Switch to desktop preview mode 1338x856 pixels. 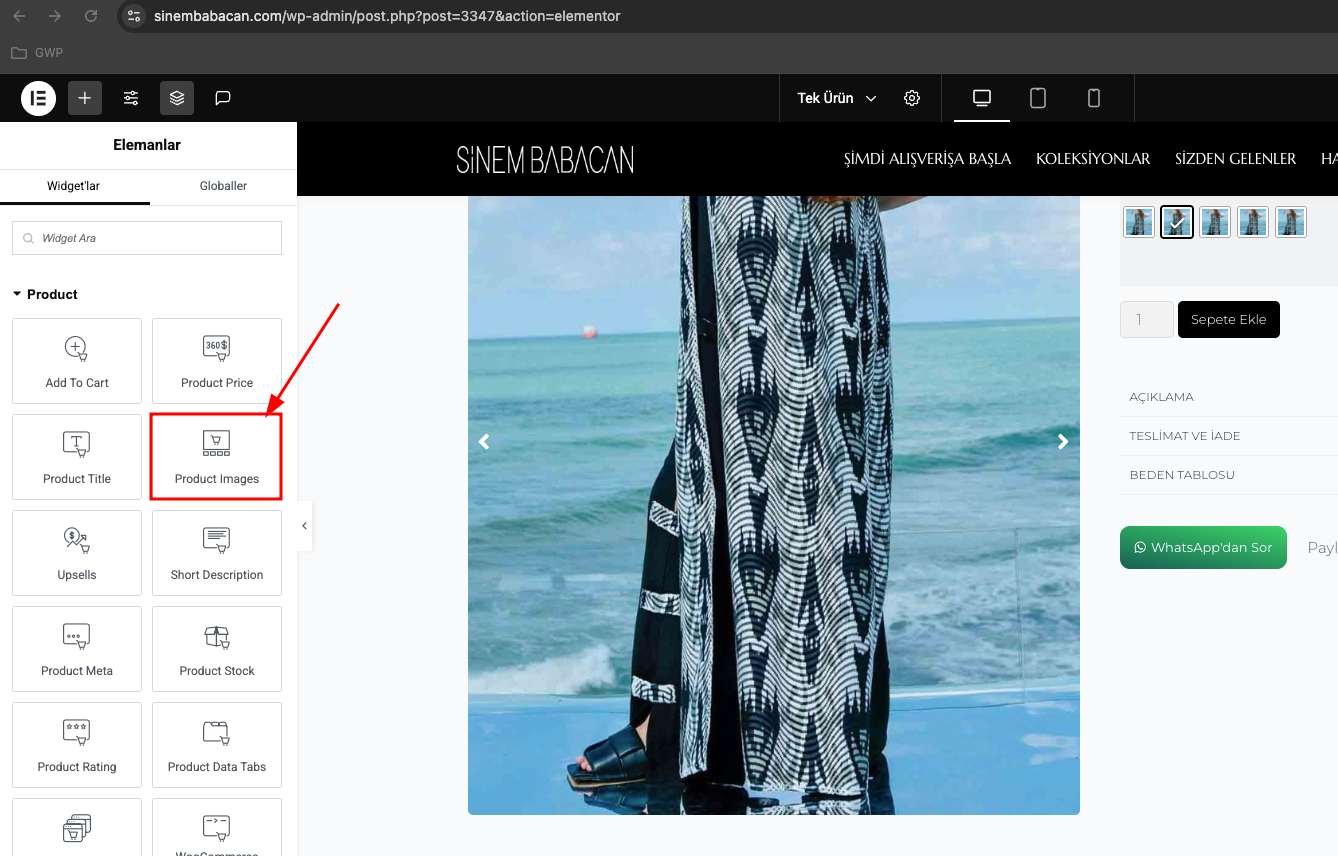[982, 98]
